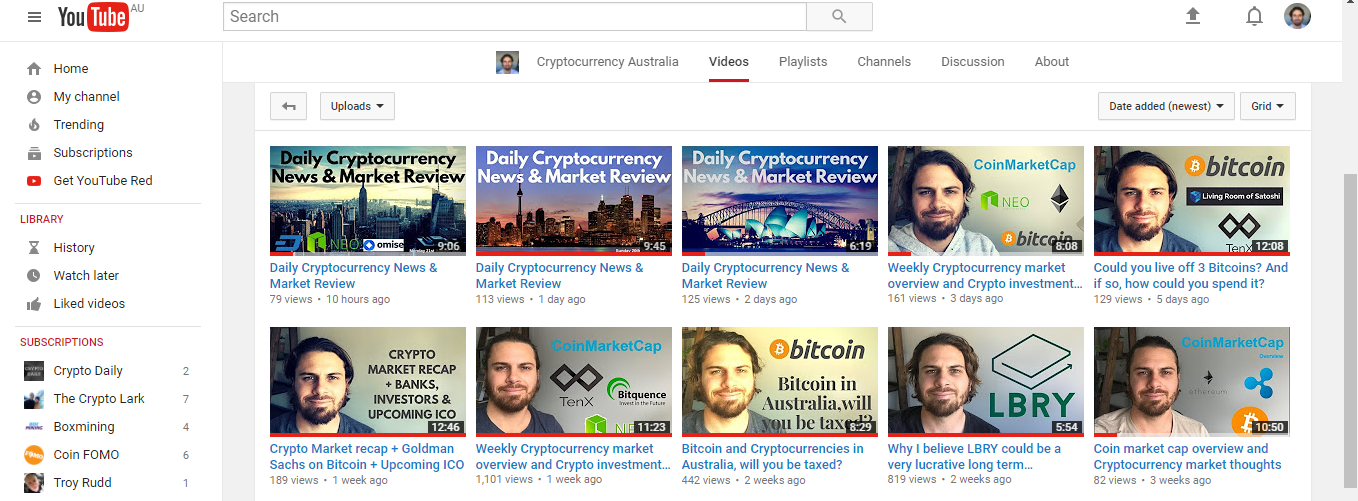Click the Trending label in sidebar
The width and height of the screenshot is (1358, 501).
79,125
